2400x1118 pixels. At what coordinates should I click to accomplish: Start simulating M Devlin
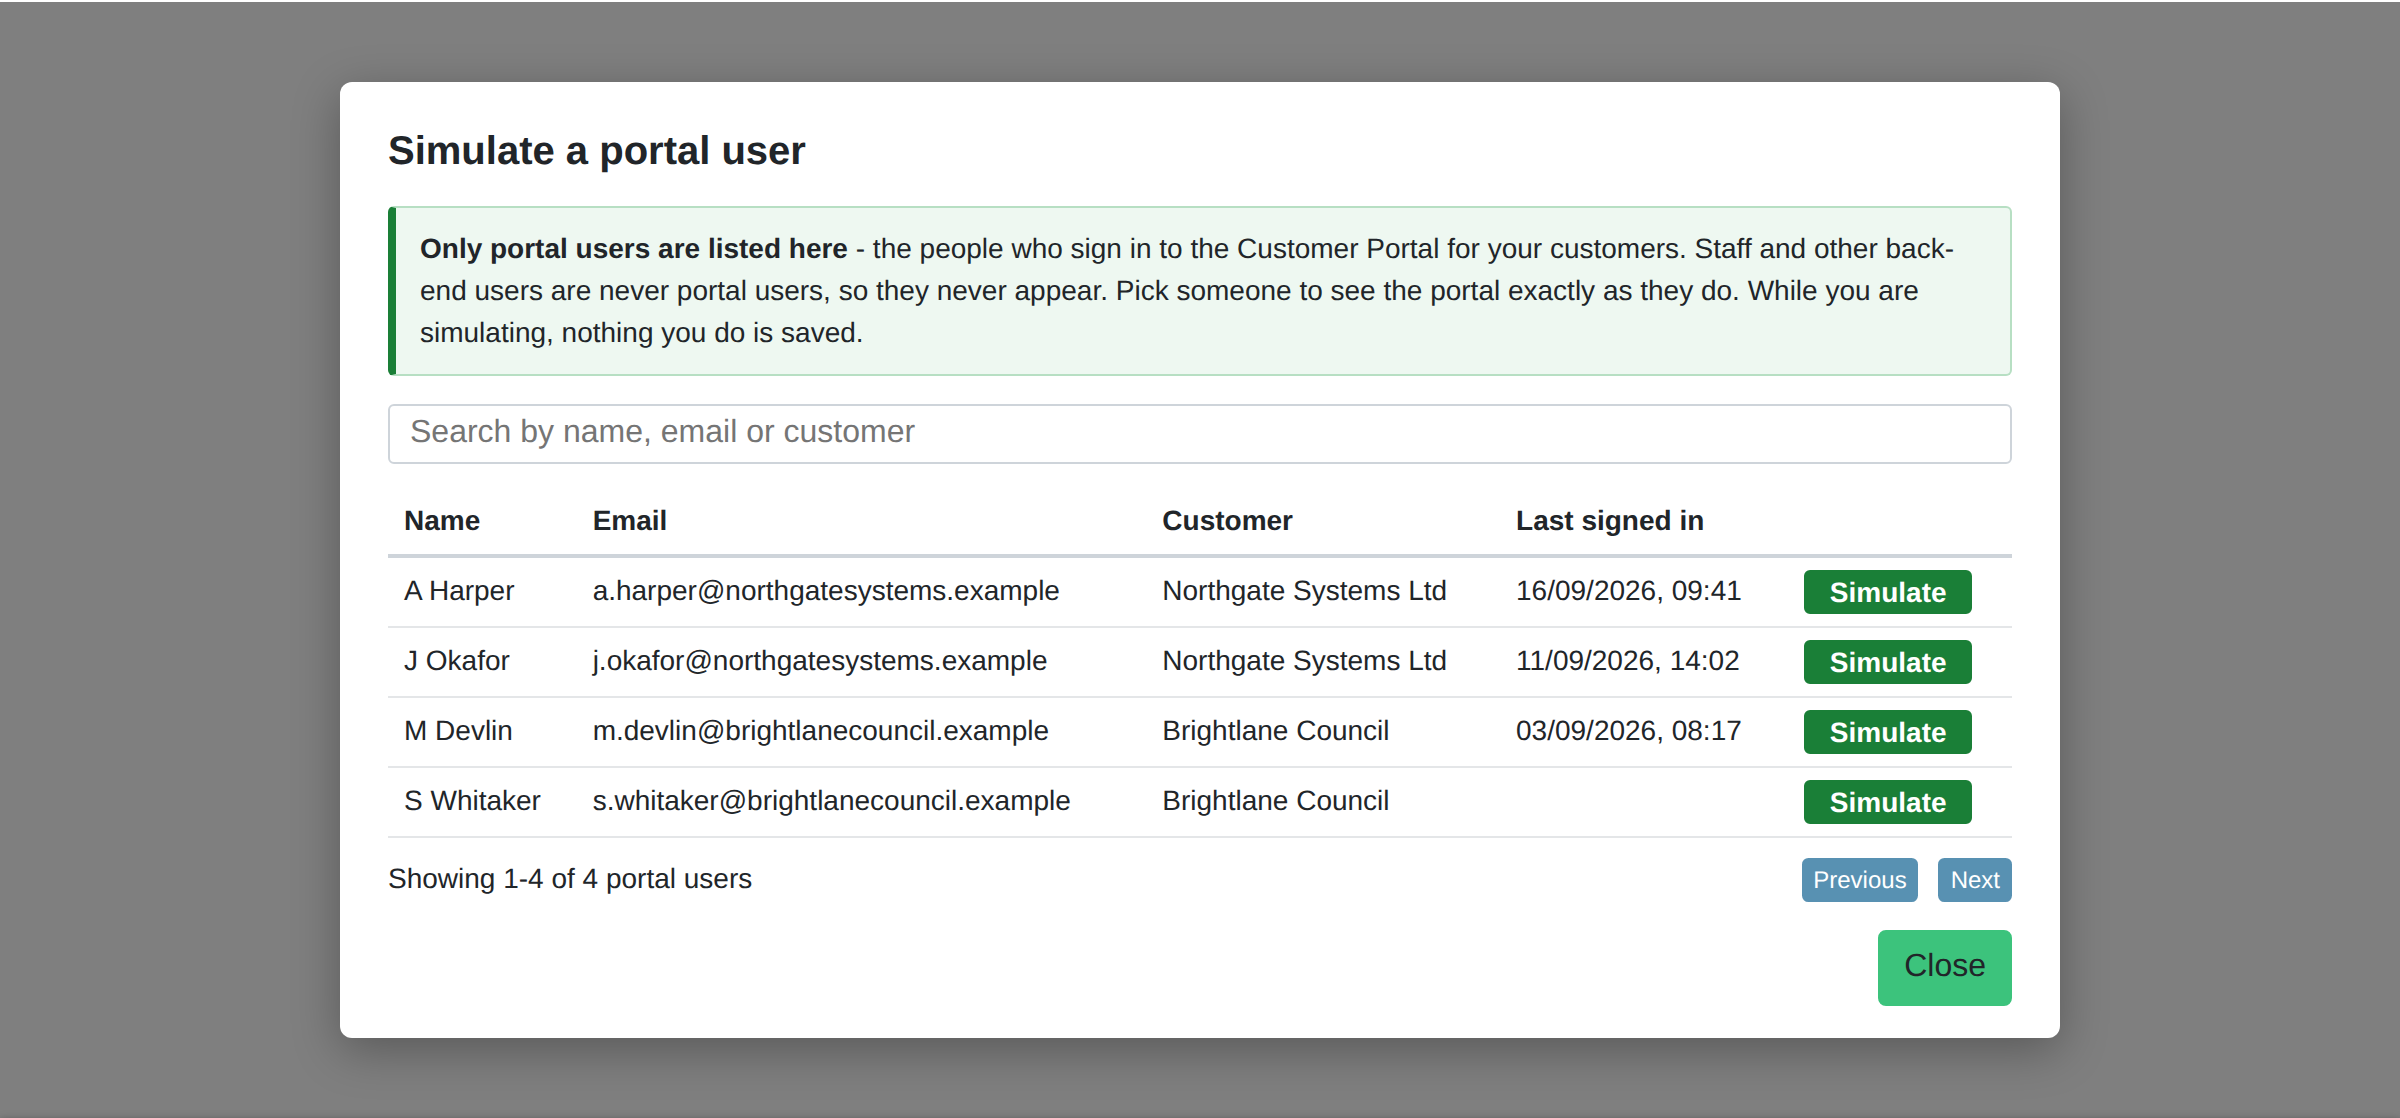point(1887,732)
